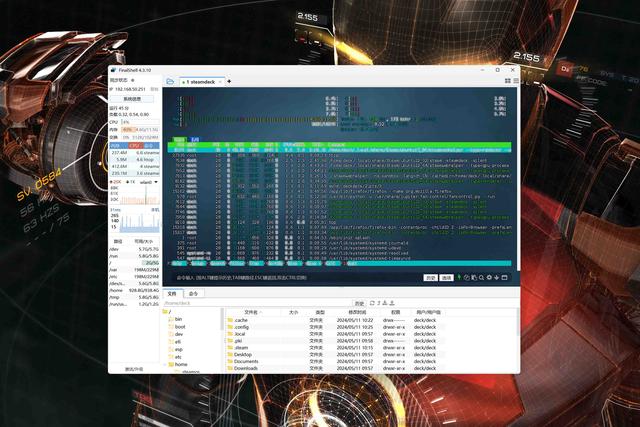Click the search icon in terminal toolbar
The width and height of the screenshot is (640, 427).
tap(481, 278)
